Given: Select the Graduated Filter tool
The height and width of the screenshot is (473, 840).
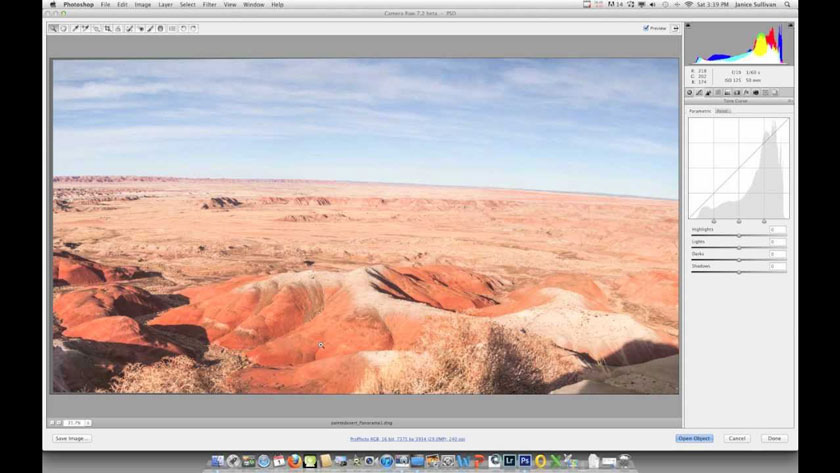Looking at the screenshot, I should 160,28.
